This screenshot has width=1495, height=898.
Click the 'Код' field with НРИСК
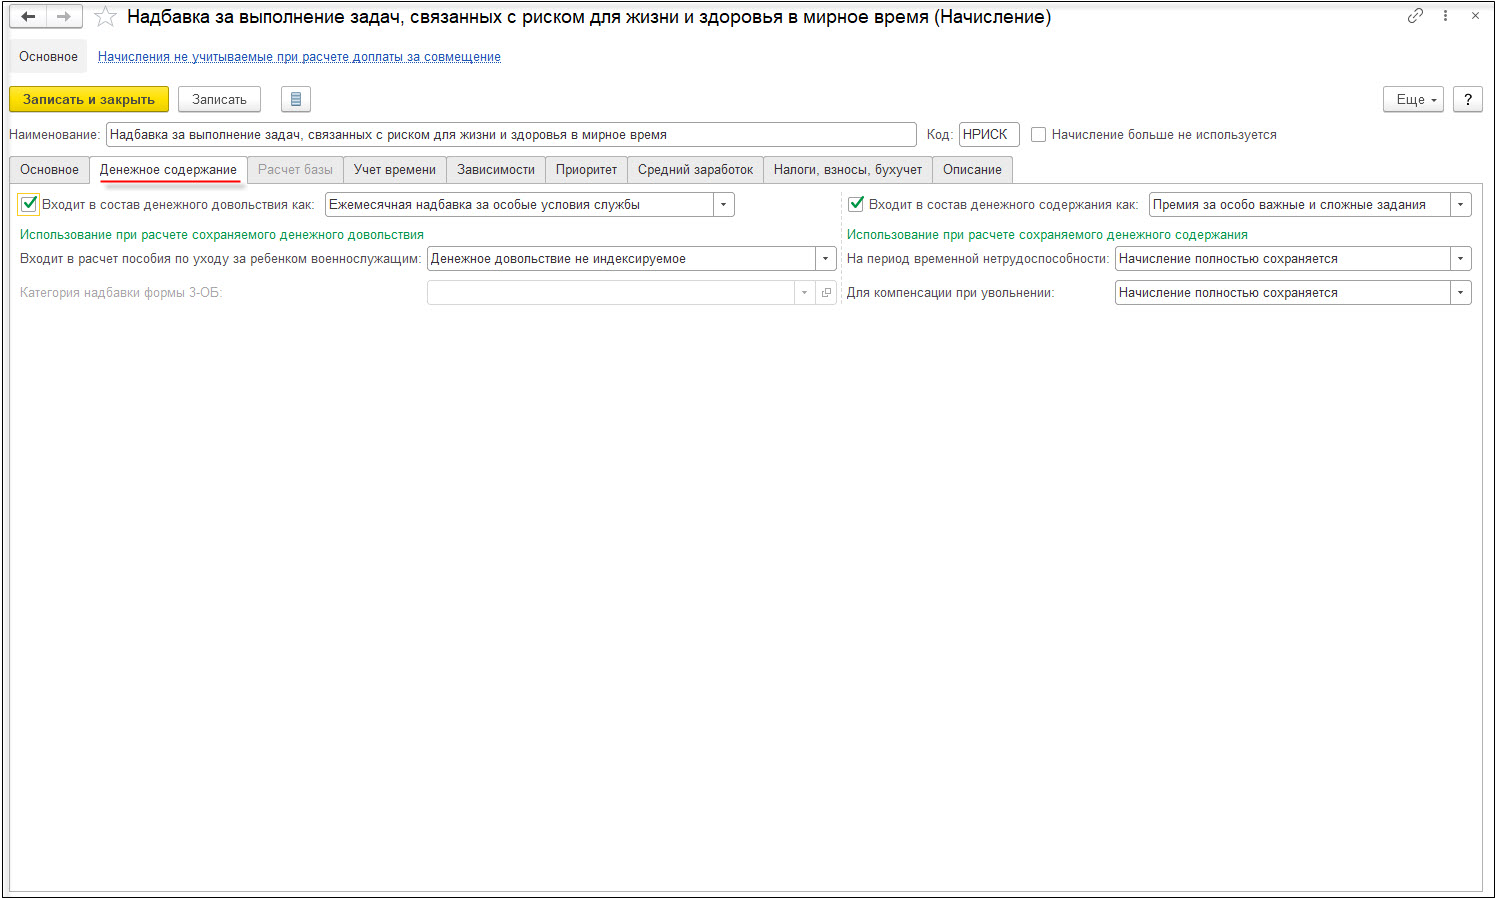(989, 135)
